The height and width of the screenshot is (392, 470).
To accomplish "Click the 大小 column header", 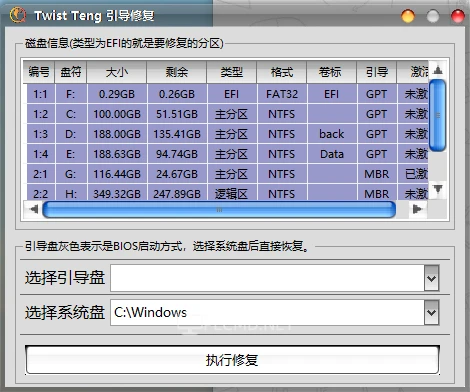I will [117, 72].
